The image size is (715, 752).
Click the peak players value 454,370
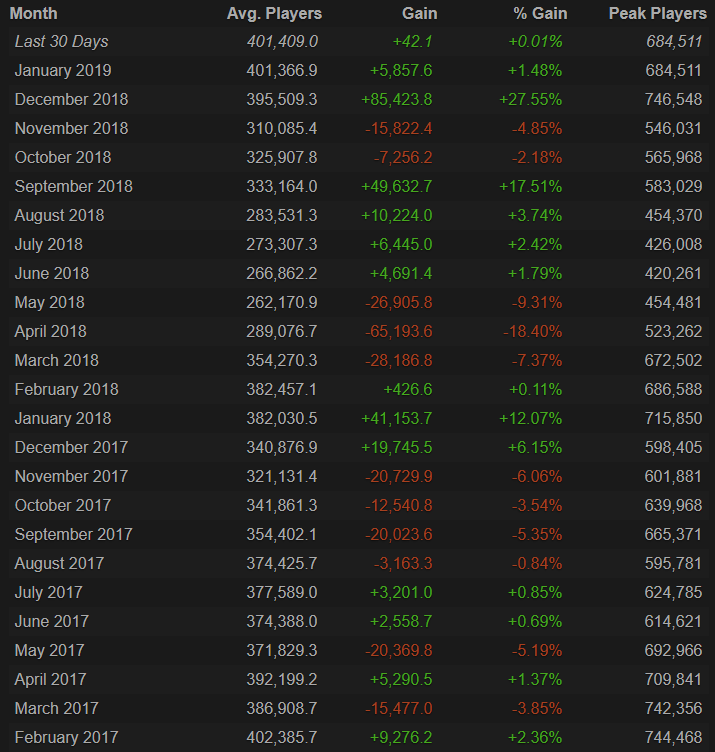click(x=673, y=215)
